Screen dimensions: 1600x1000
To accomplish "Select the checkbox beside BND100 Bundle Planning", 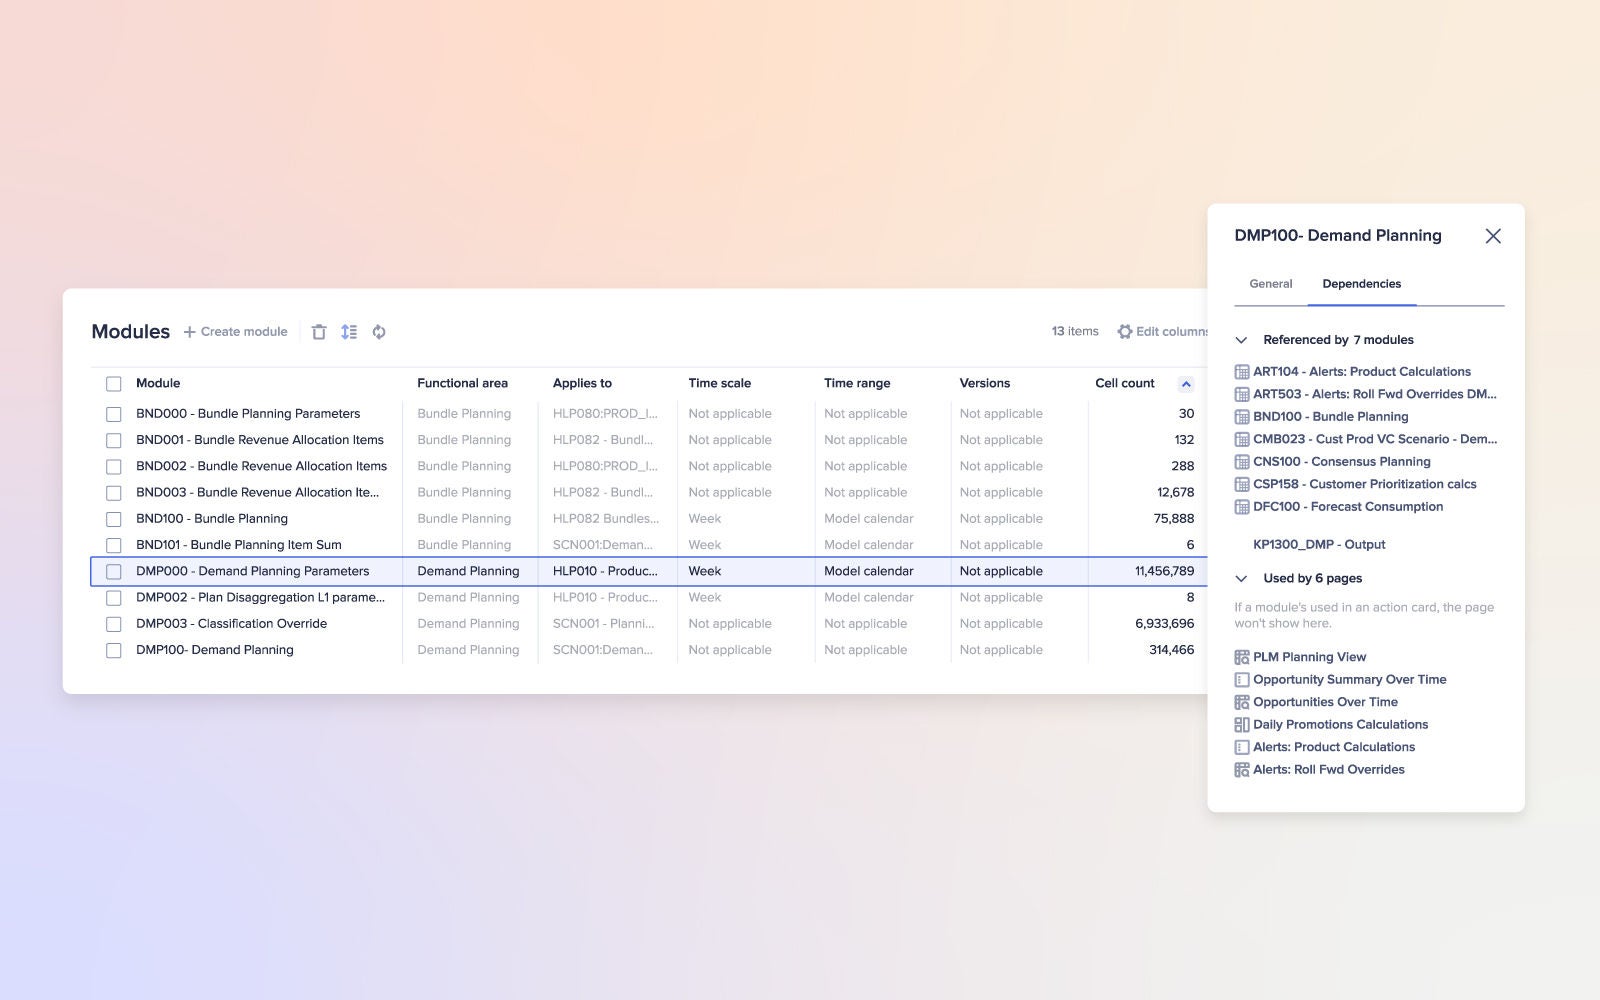I will tap(113, 518).
